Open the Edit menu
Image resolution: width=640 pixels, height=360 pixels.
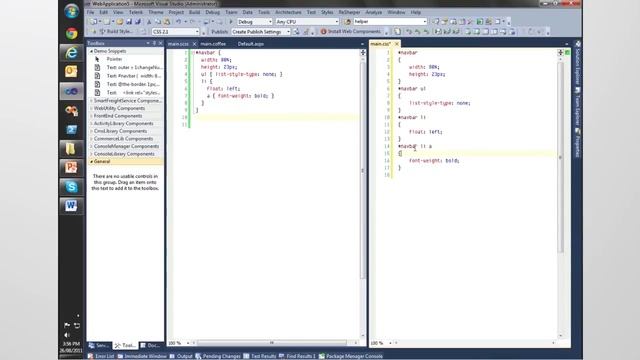[104, 12]
